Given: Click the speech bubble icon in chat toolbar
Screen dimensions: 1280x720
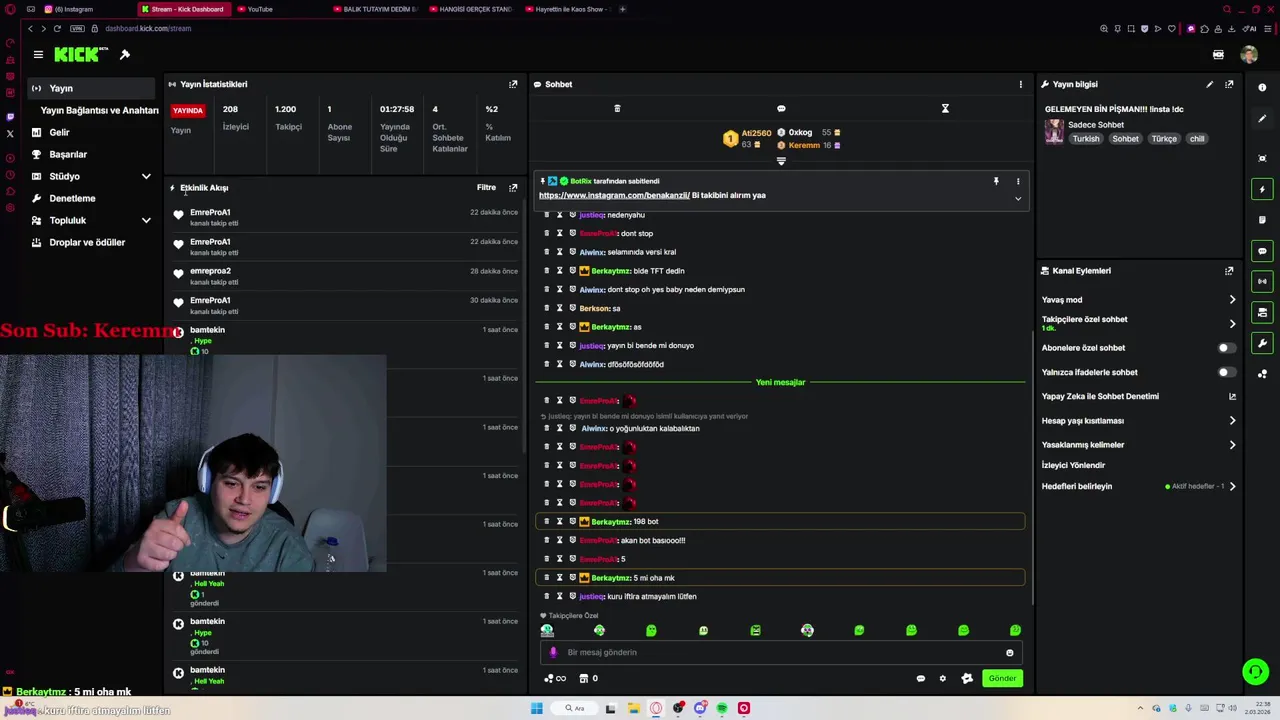Looking at the screenshot, I should 781,108.
